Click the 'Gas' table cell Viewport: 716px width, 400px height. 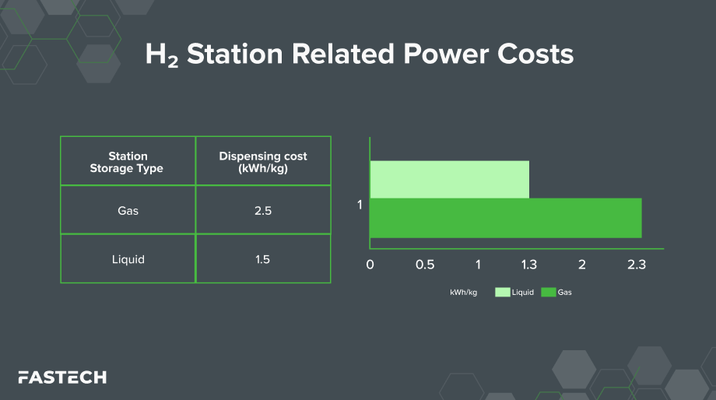tap(128, 210)
